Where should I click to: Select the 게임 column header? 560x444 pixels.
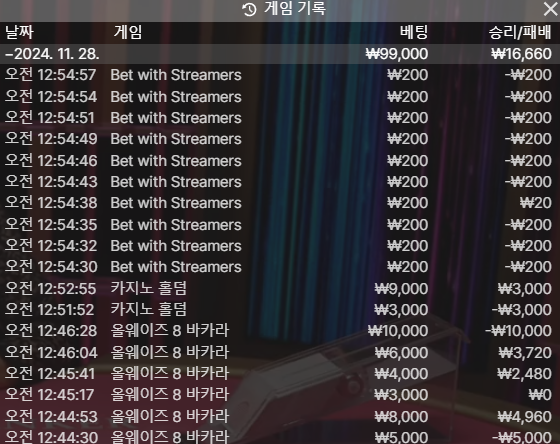coord(128,33)
